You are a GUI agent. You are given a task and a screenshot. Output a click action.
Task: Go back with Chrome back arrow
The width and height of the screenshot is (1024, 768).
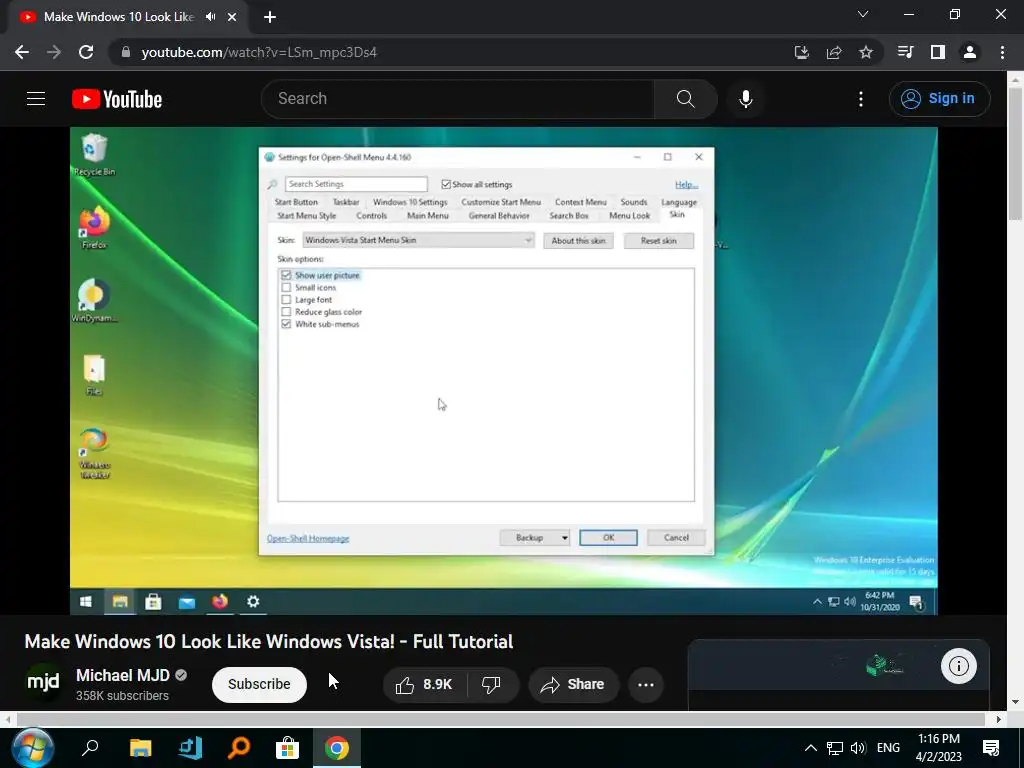(x=22, y=52)
